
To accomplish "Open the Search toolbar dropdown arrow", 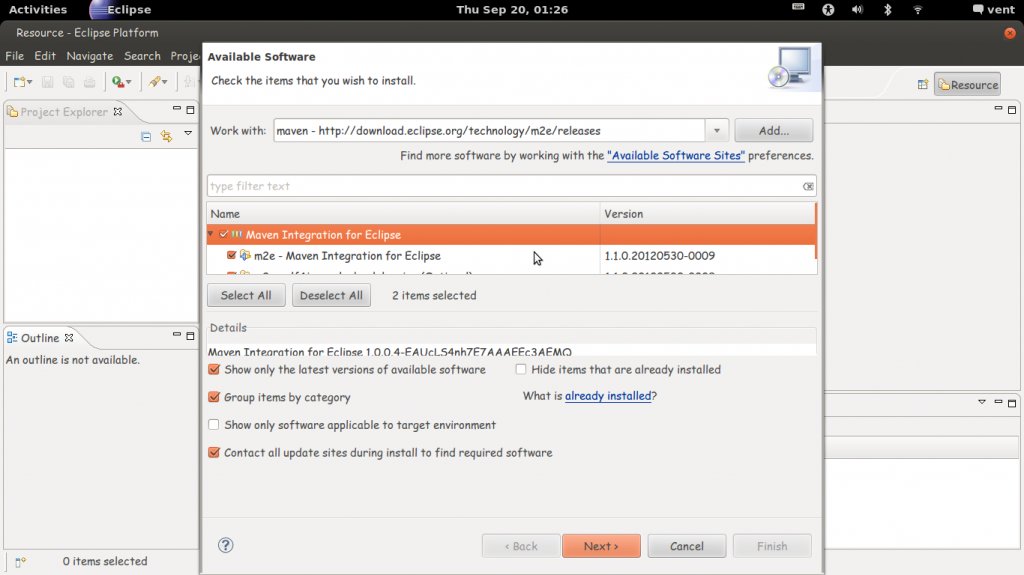I will point(165,82).
